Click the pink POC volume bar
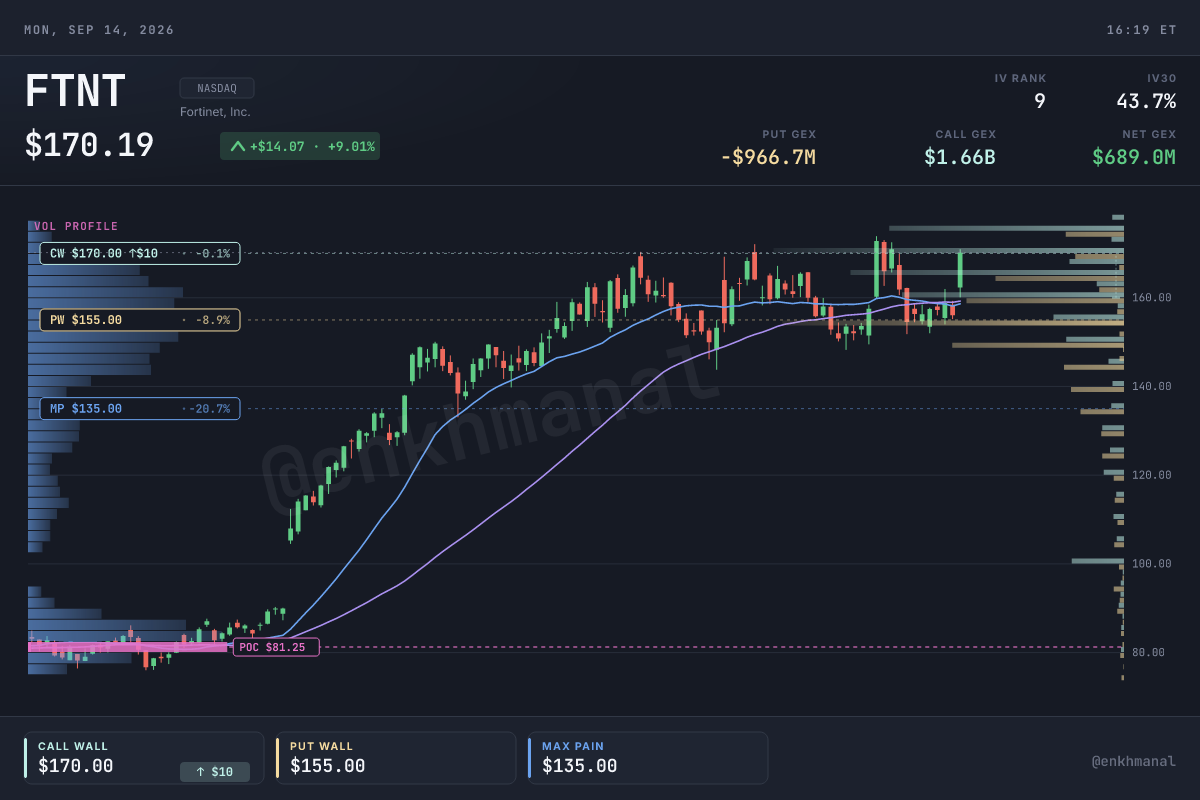 point(128,647)
